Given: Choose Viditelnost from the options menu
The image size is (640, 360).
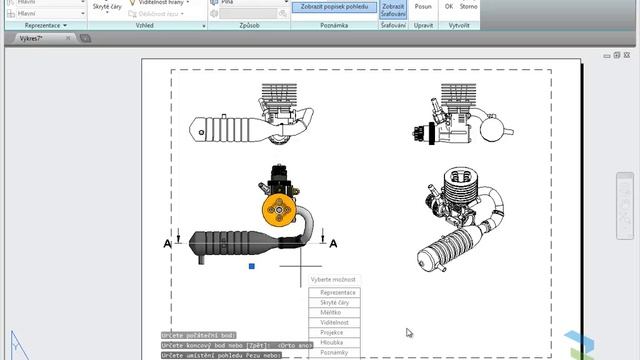Looking at the screenshot, I should tap(334, 322).
